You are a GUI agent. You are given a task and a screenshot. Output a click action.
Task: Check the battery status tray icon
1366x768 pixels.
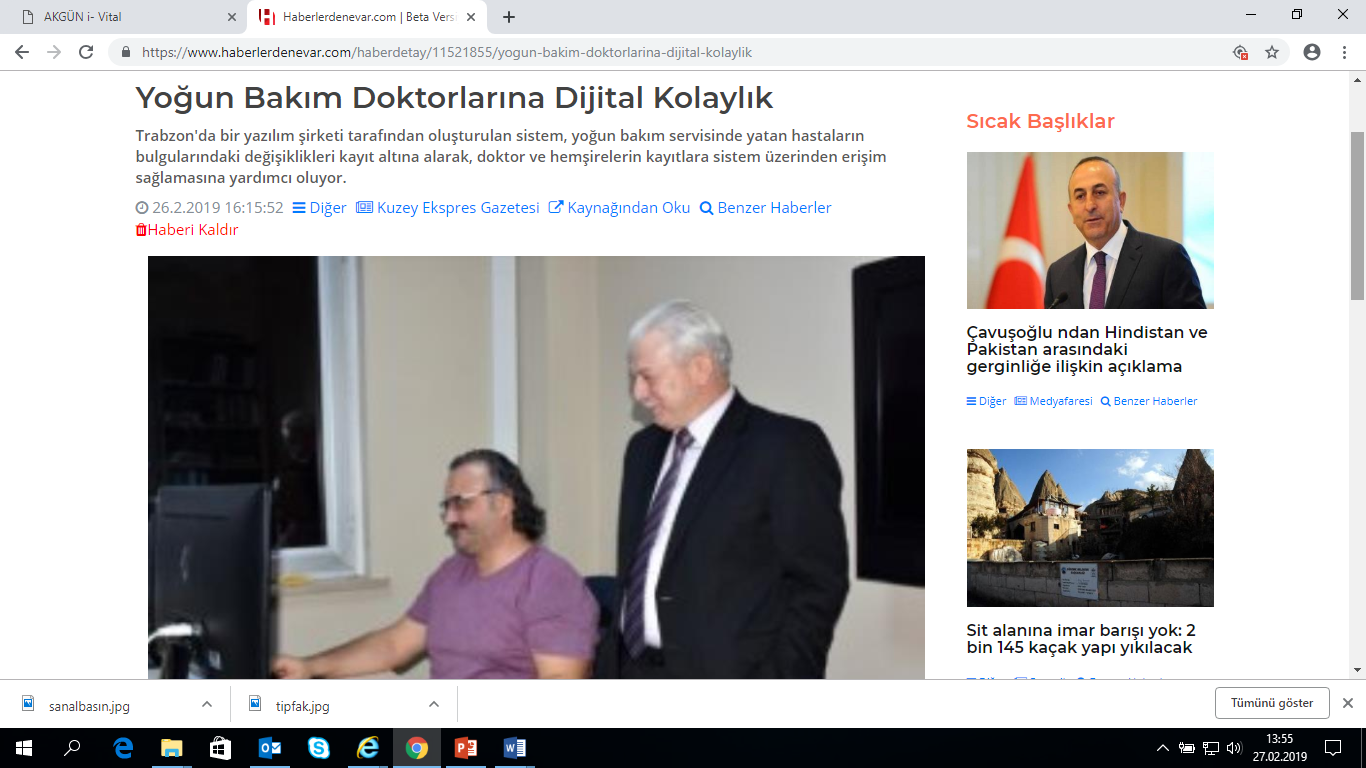coord(1187,748)
